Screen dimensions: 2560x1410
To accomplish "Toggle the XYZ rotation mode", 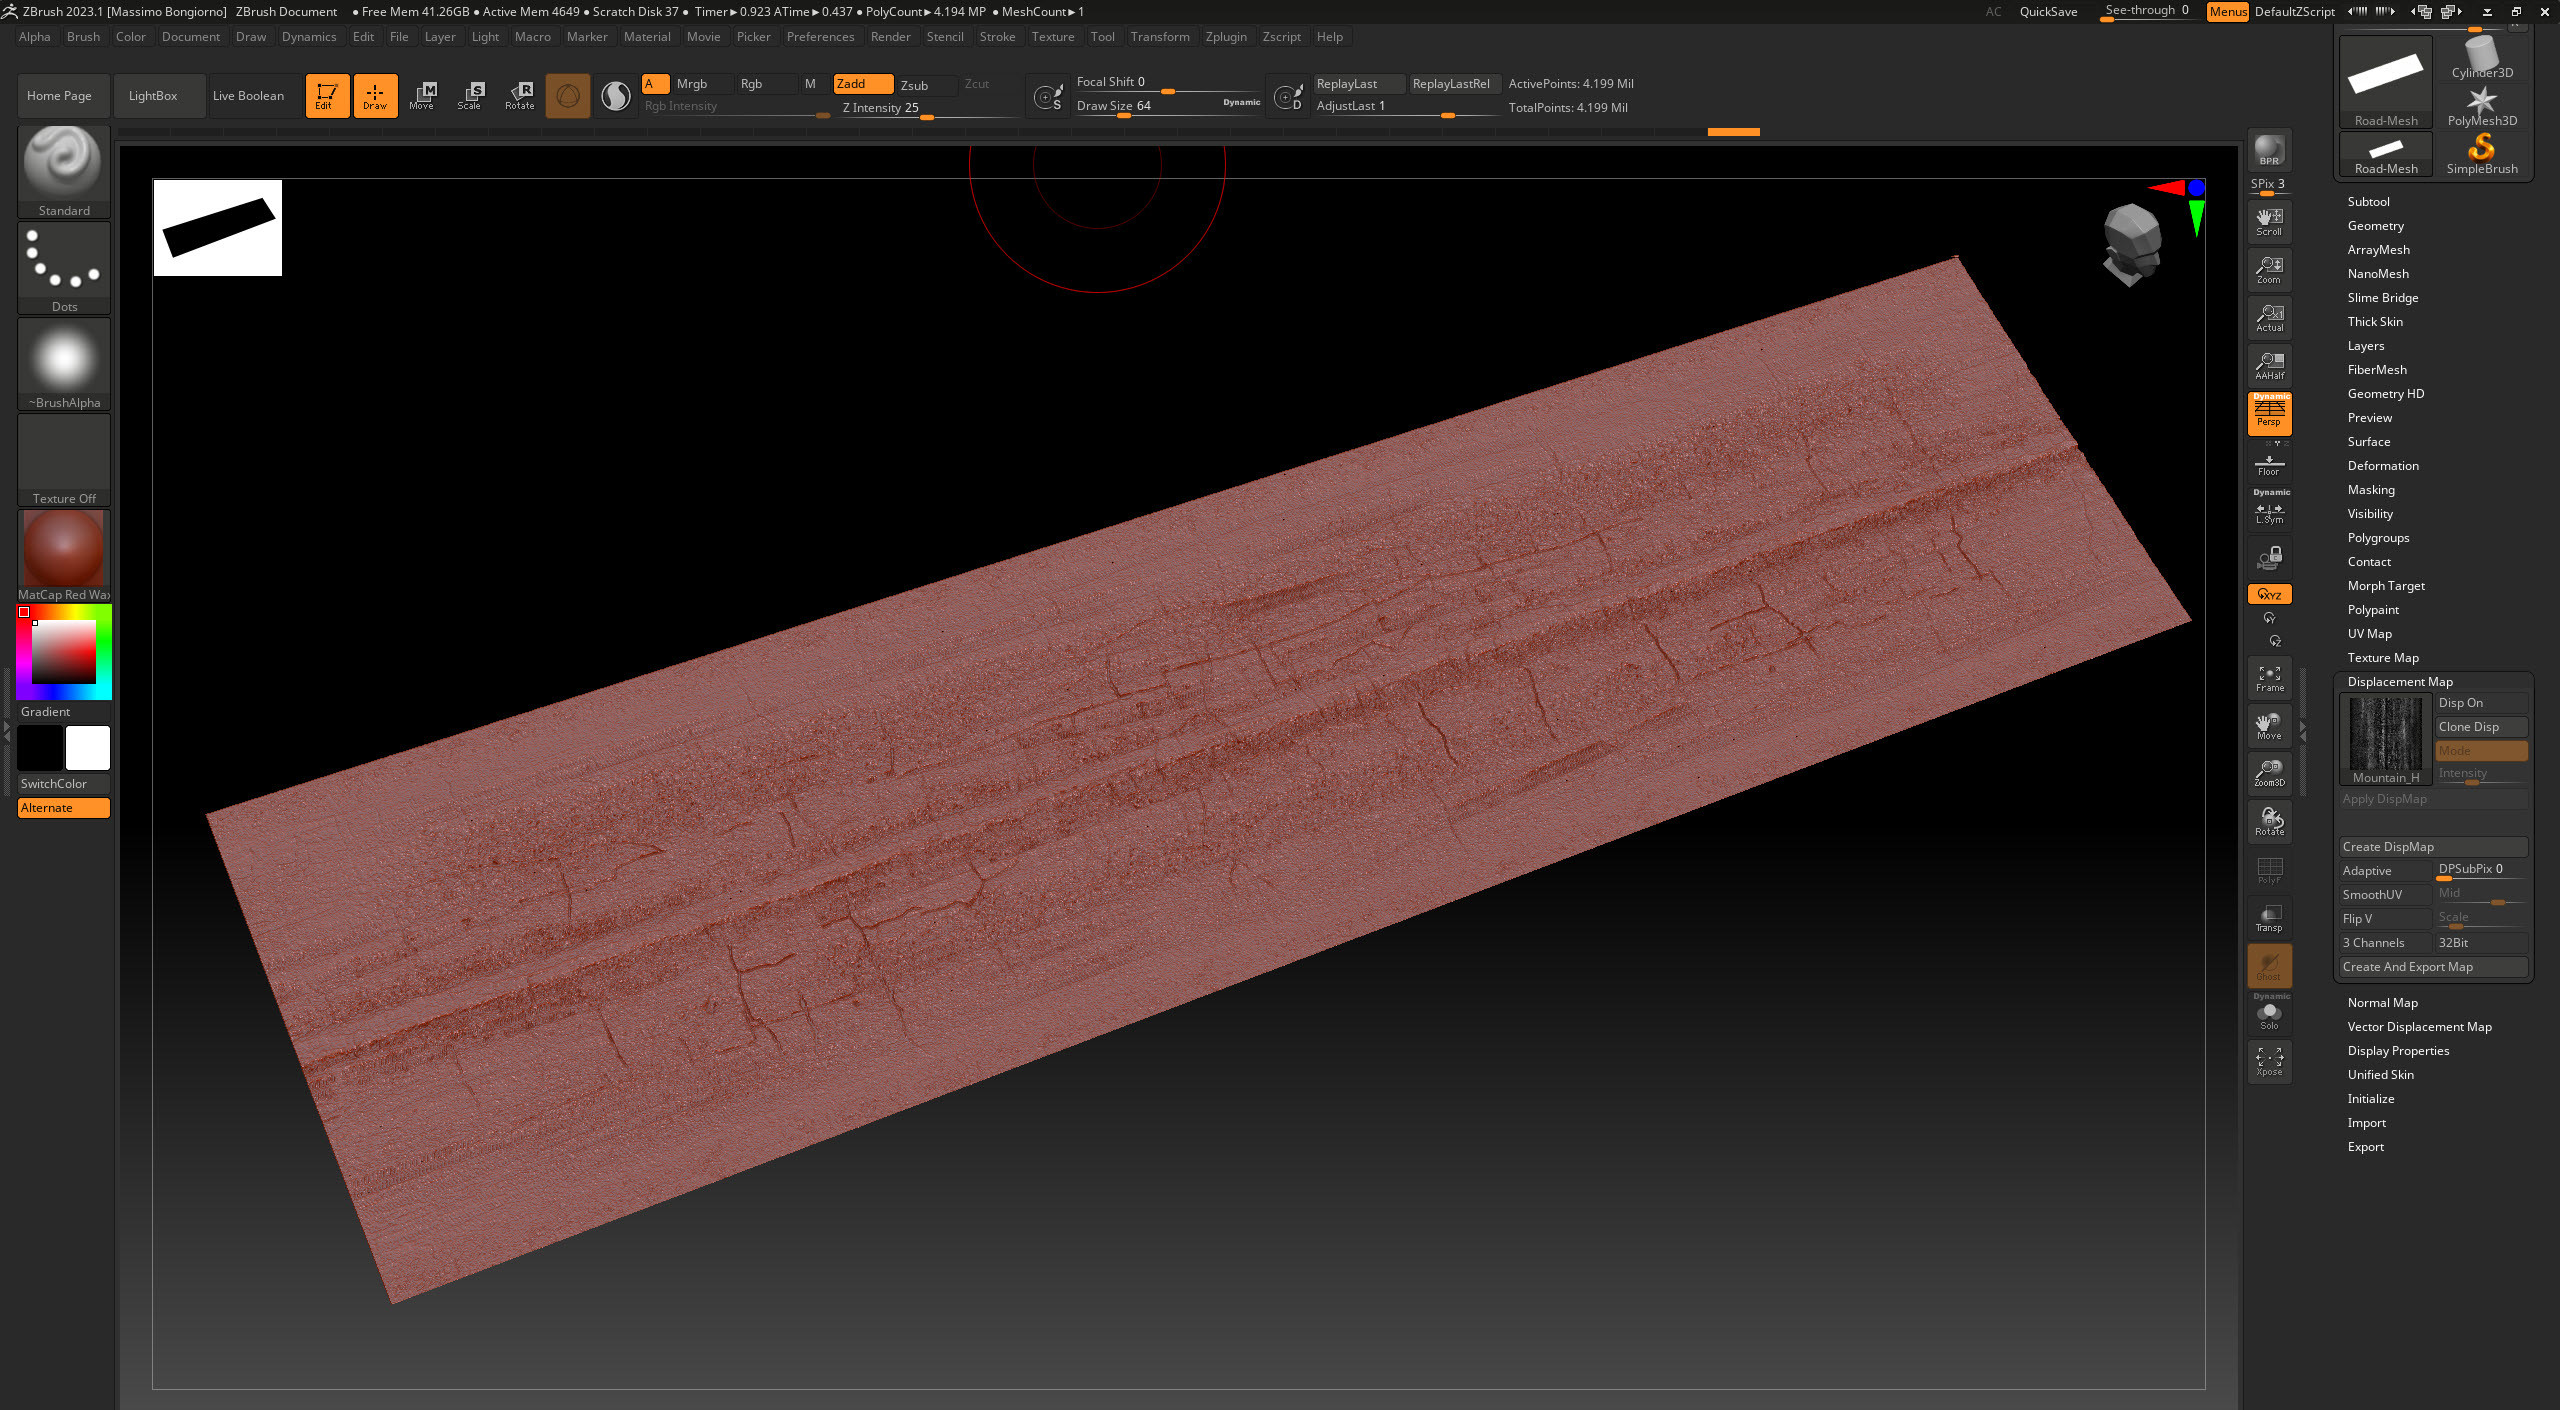I will (x=2269, y=594).
